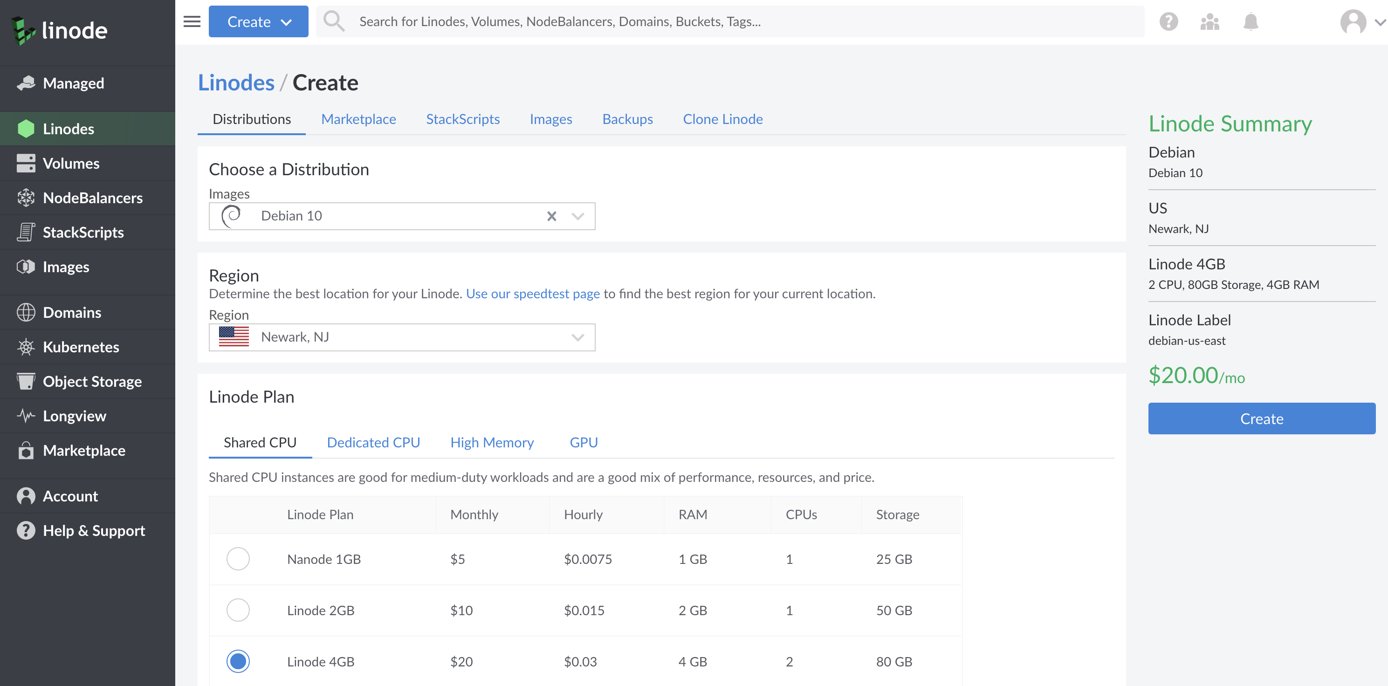Click the Kubernetes icon in sidebar
This screenshot has height=686, width=1388.
pyautogui.click(x=26, y=347)
